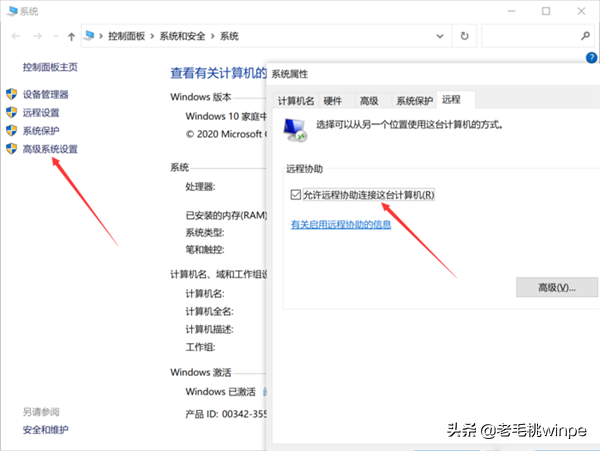Switch to the 系统保护 tab in dialog
The image size is (600, 451).
(414, 101)
